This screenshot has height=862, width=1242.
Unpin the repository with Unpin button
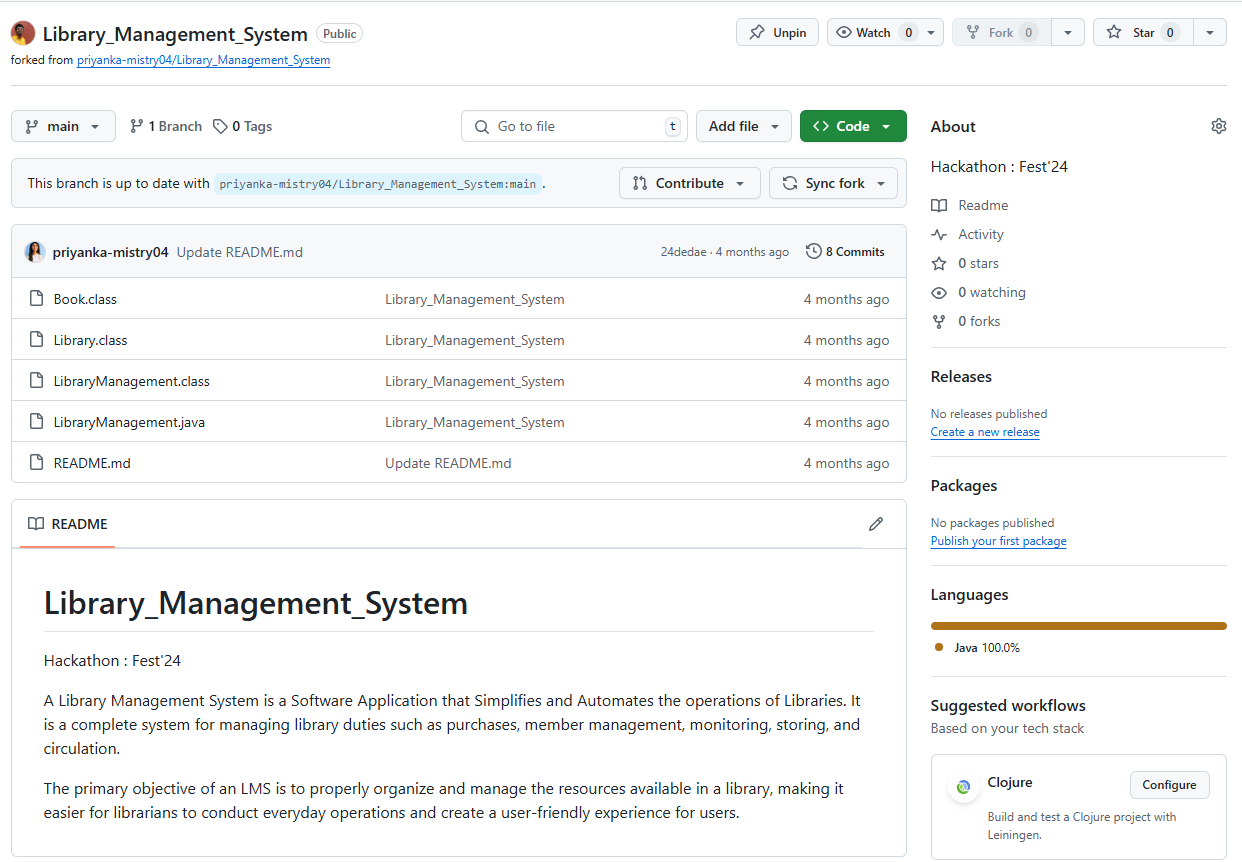pos(778,33)
